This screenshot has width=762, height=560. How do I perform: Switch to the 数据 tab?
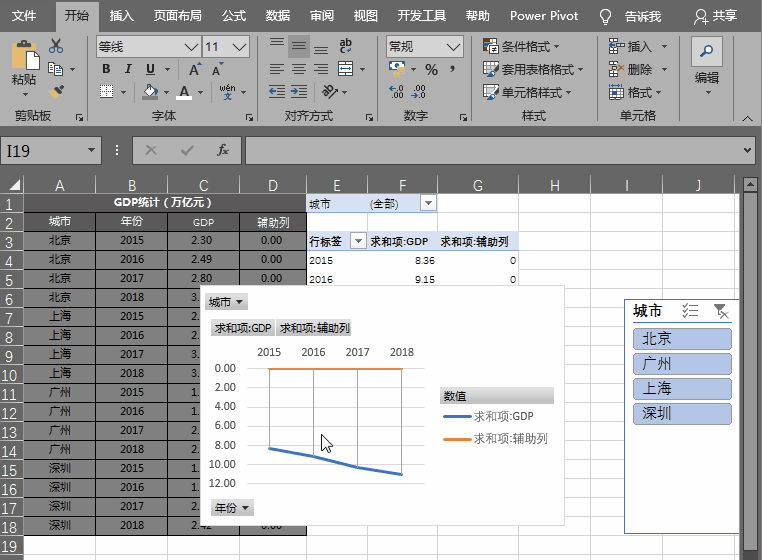pyautogui.click(x=277, y=16)
